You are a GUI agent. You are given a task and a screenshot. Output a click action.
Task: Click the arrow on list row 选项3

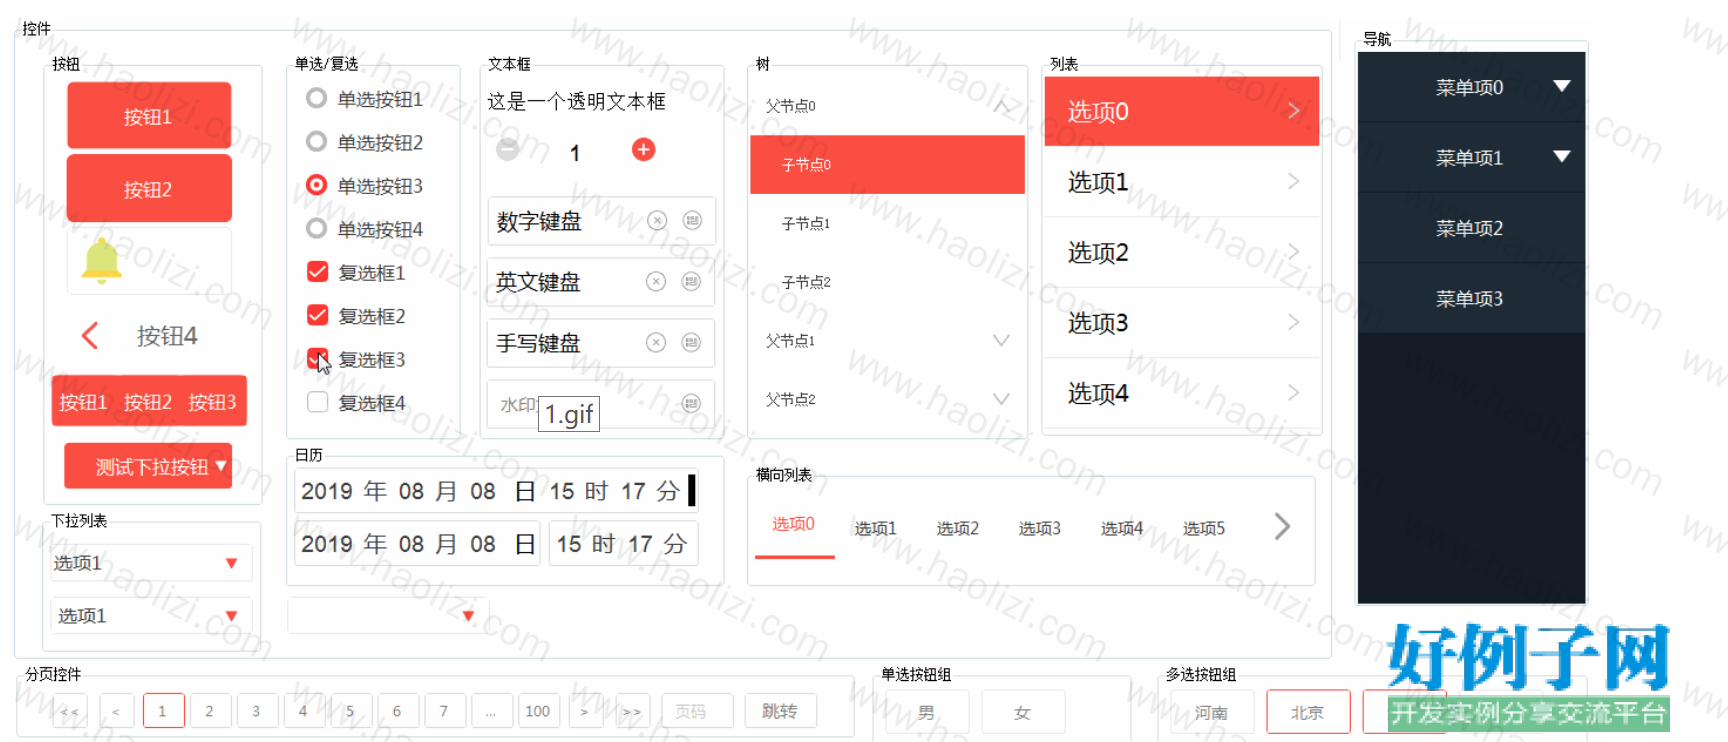coord(1293,322)
